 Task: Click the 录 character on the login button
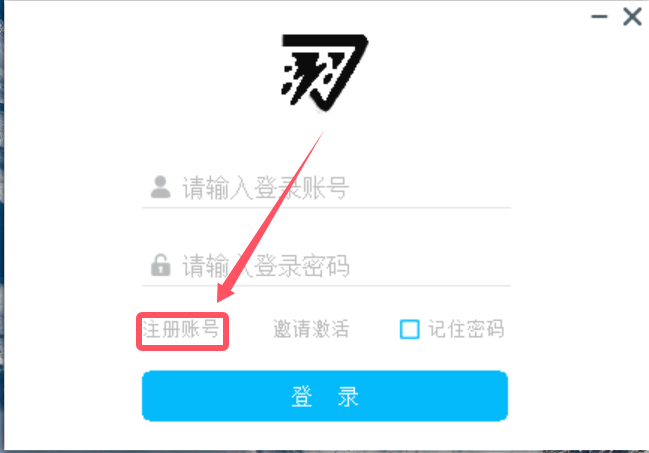click(348, 396)
